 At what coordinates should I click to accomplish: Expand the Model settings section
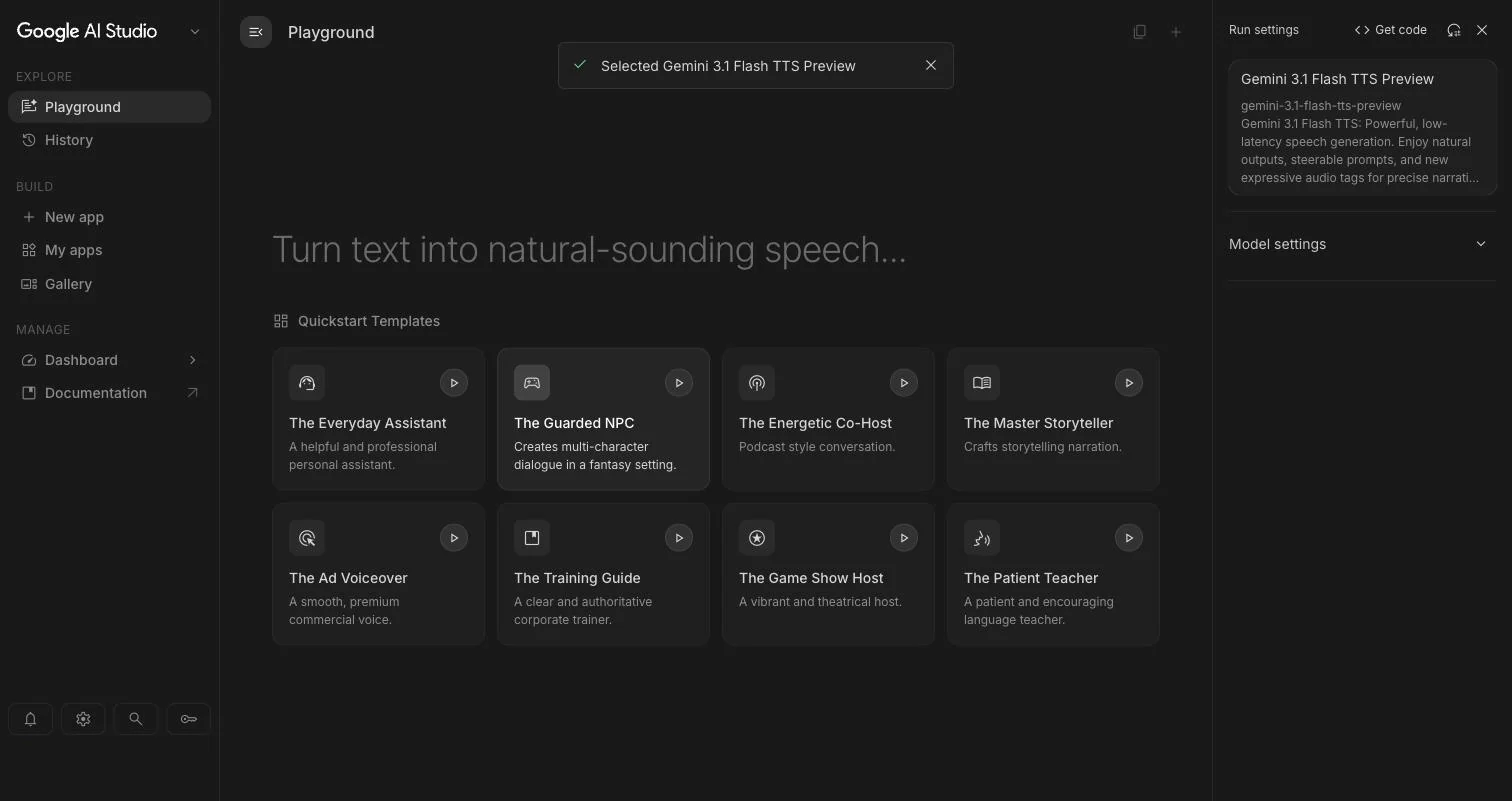tap(1361, 244)
